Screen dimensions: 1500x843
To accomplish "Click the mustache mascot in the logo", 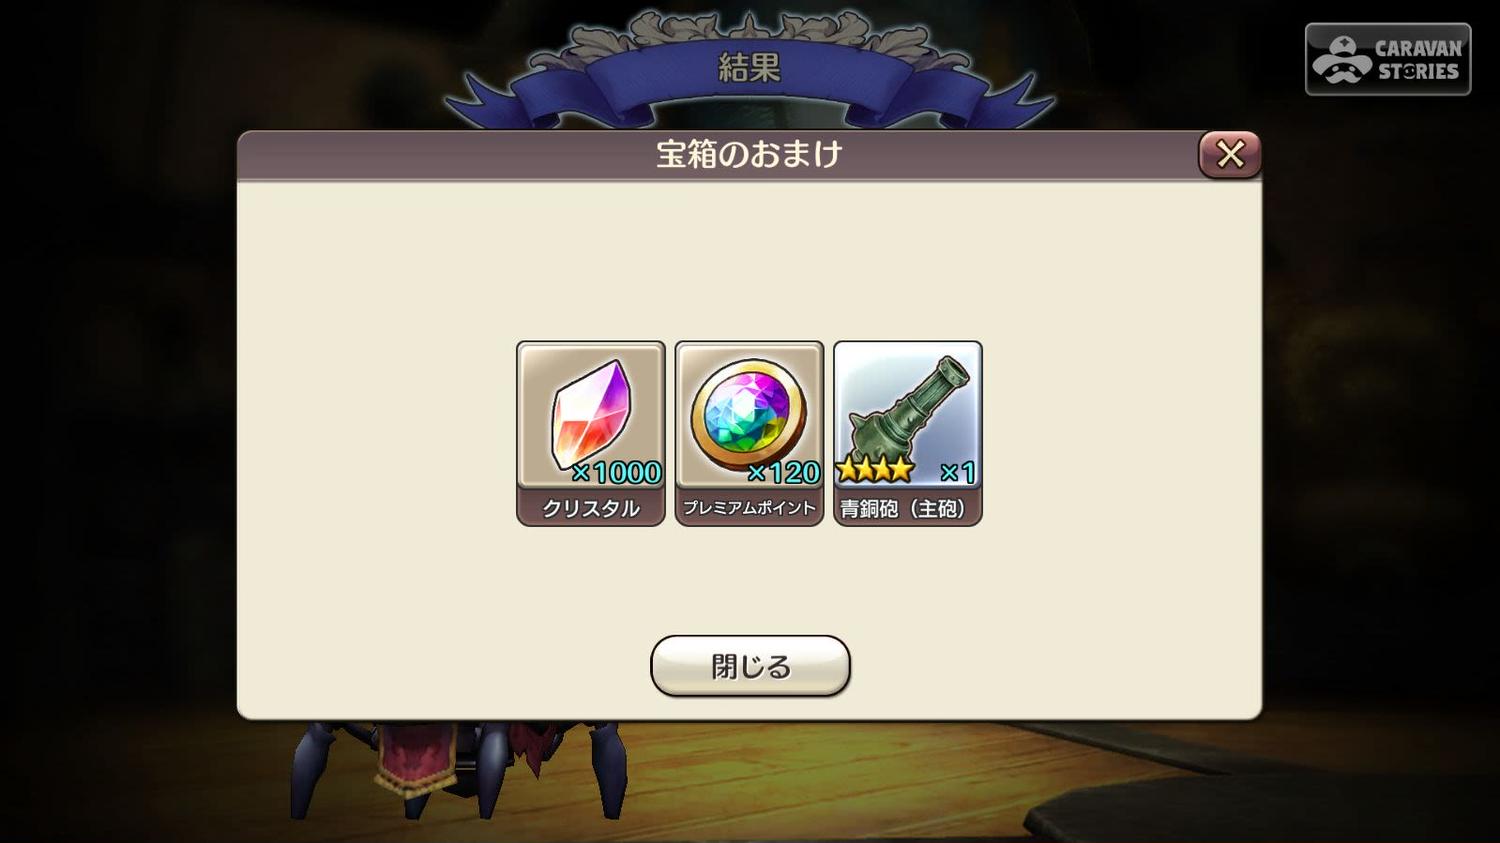I will point(1342,60).
